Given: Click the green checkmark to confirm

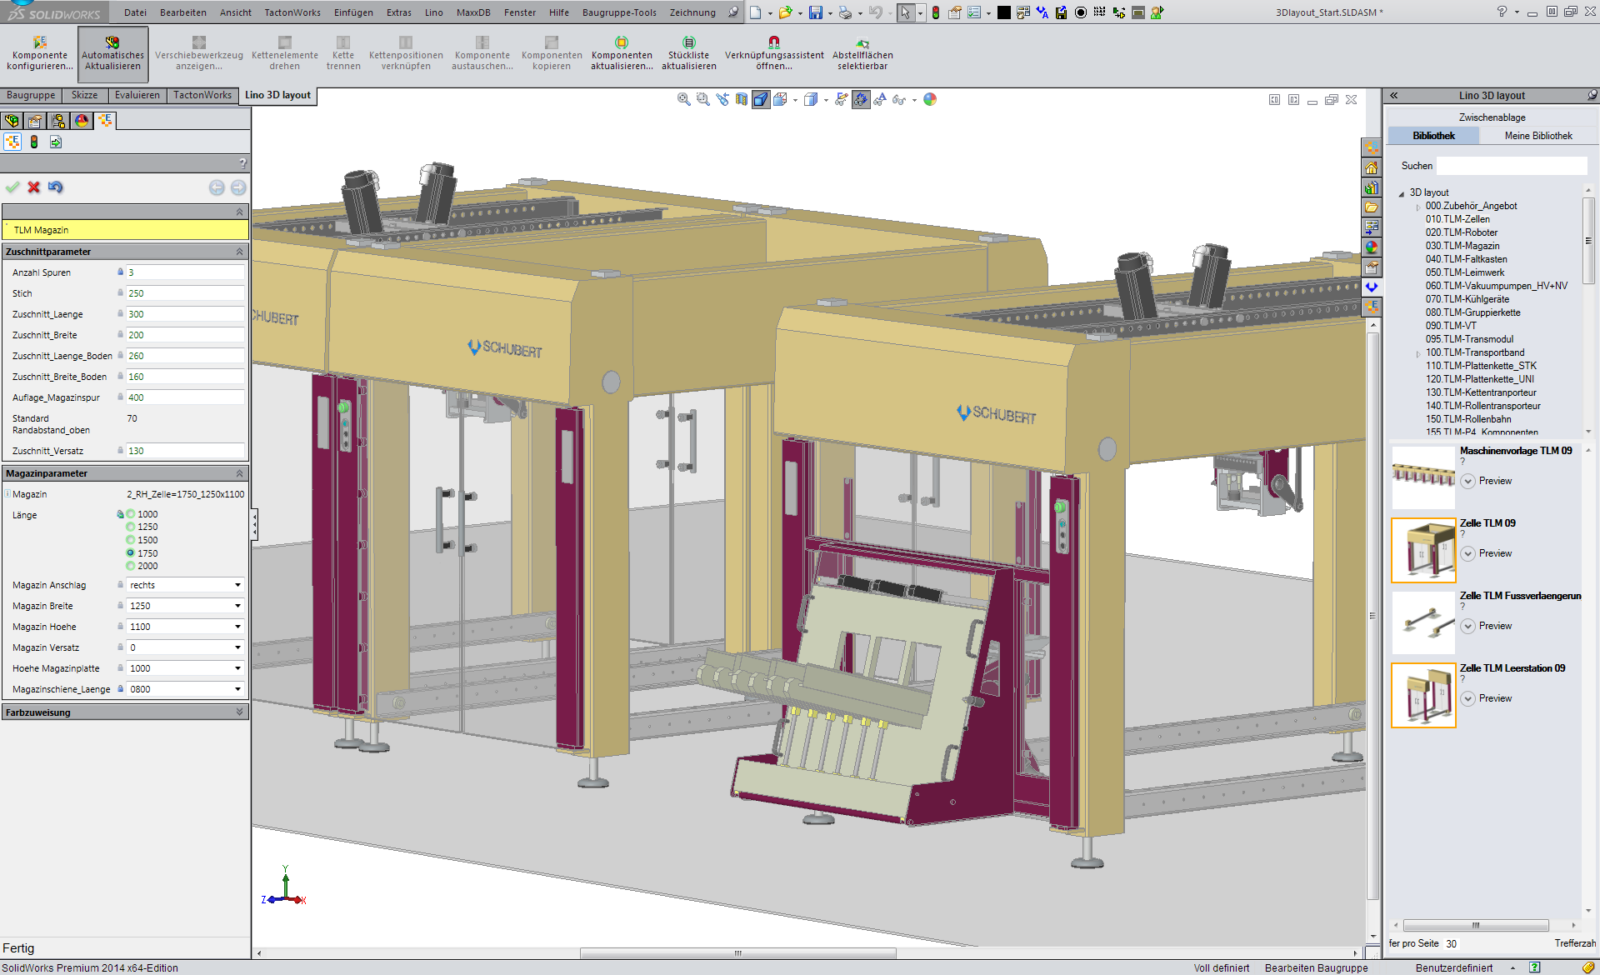Looking at the screenshot, I should click(13, 187).
